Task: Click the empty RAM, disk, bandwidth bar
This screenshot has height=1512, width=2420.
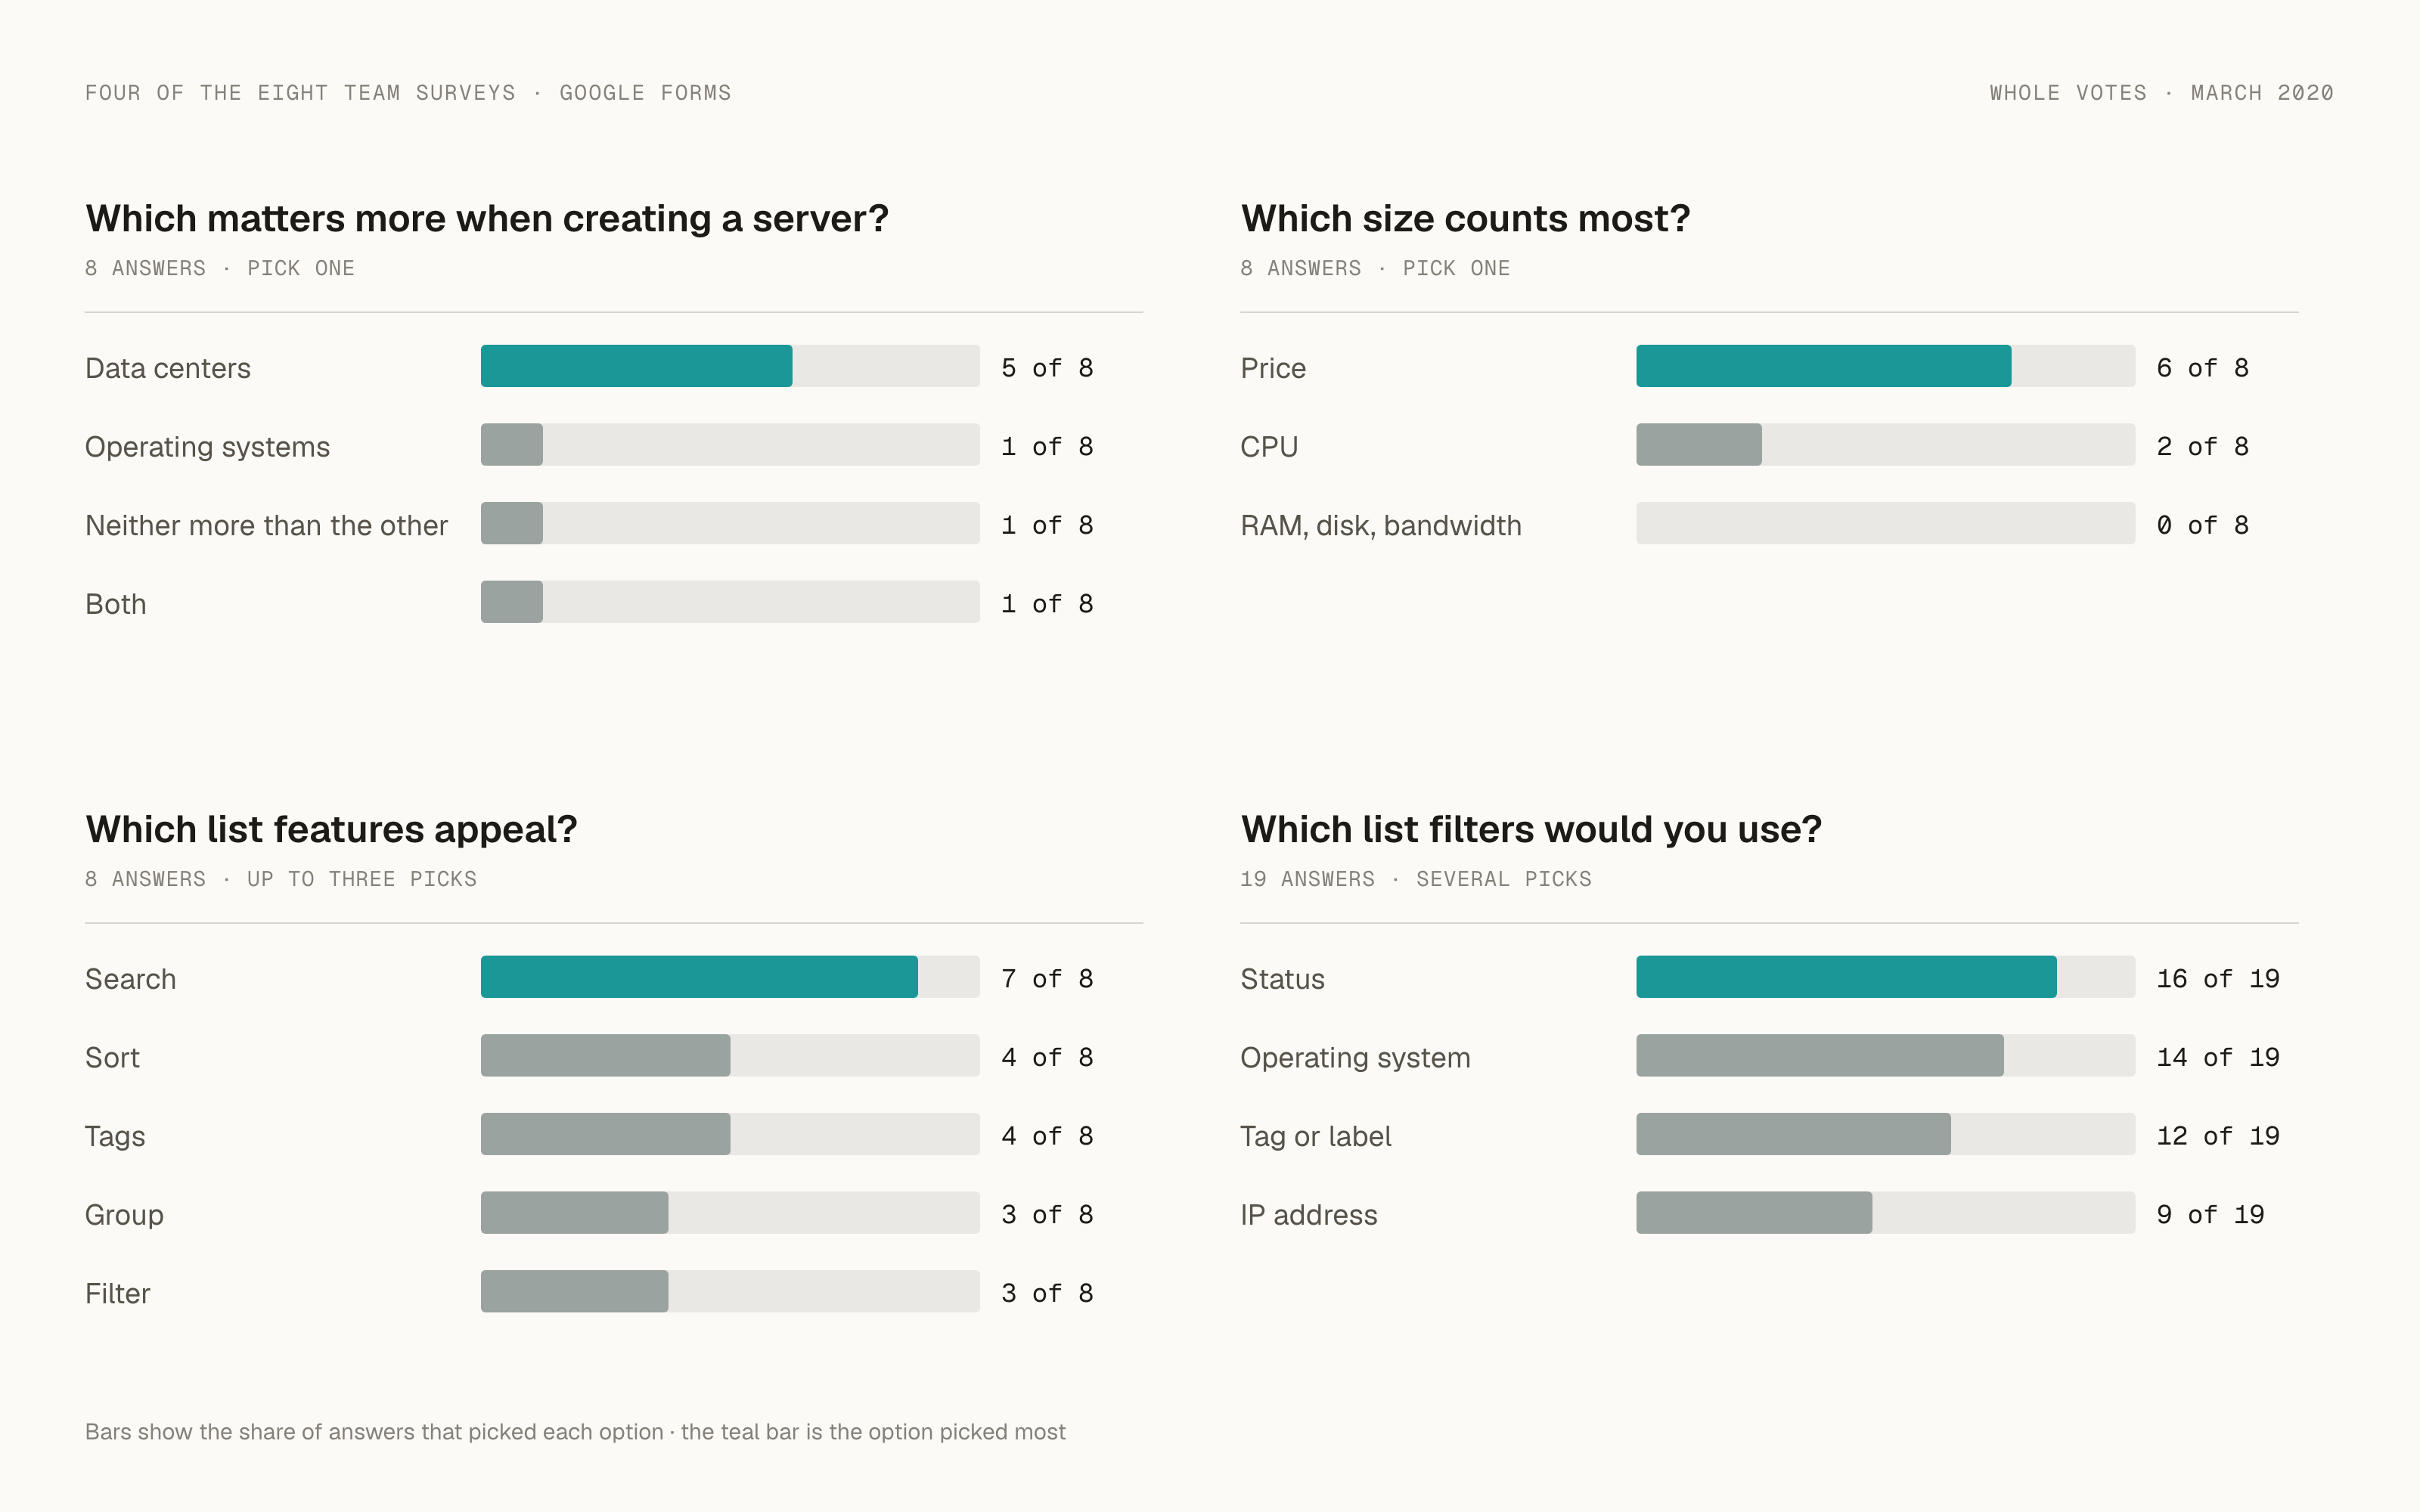Action: (x=1885, y=523)
